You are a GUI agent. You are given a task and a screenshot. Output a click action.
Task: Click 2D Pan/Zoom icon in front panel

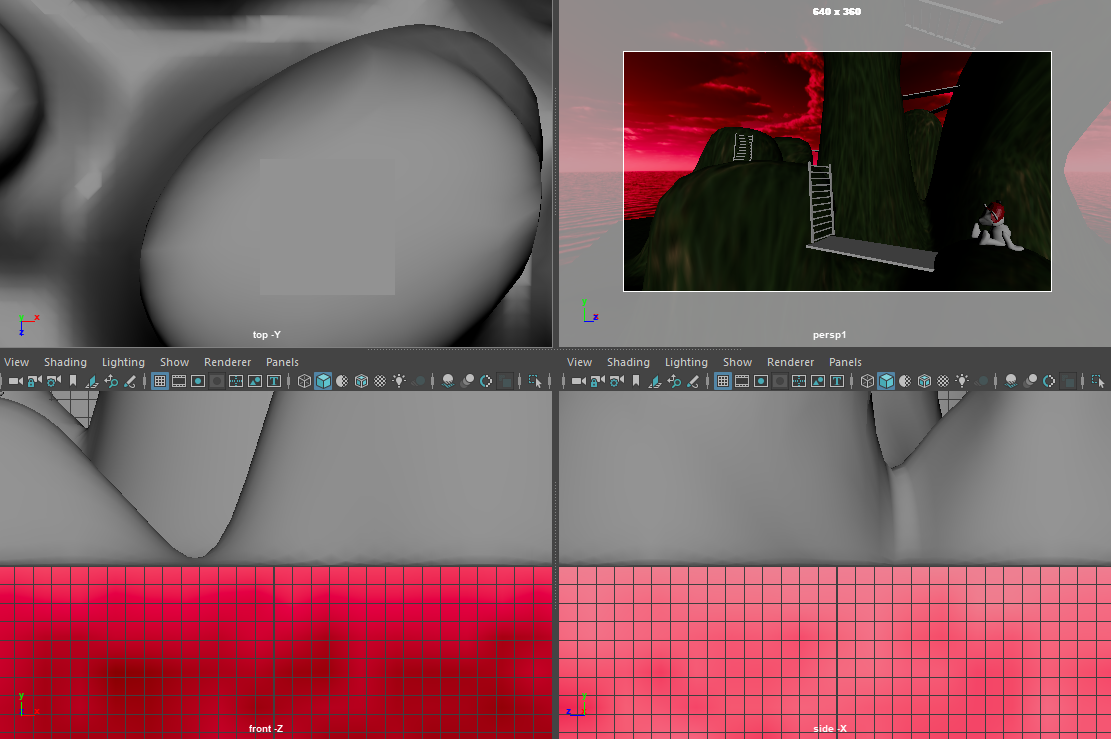tap(111, 381)
